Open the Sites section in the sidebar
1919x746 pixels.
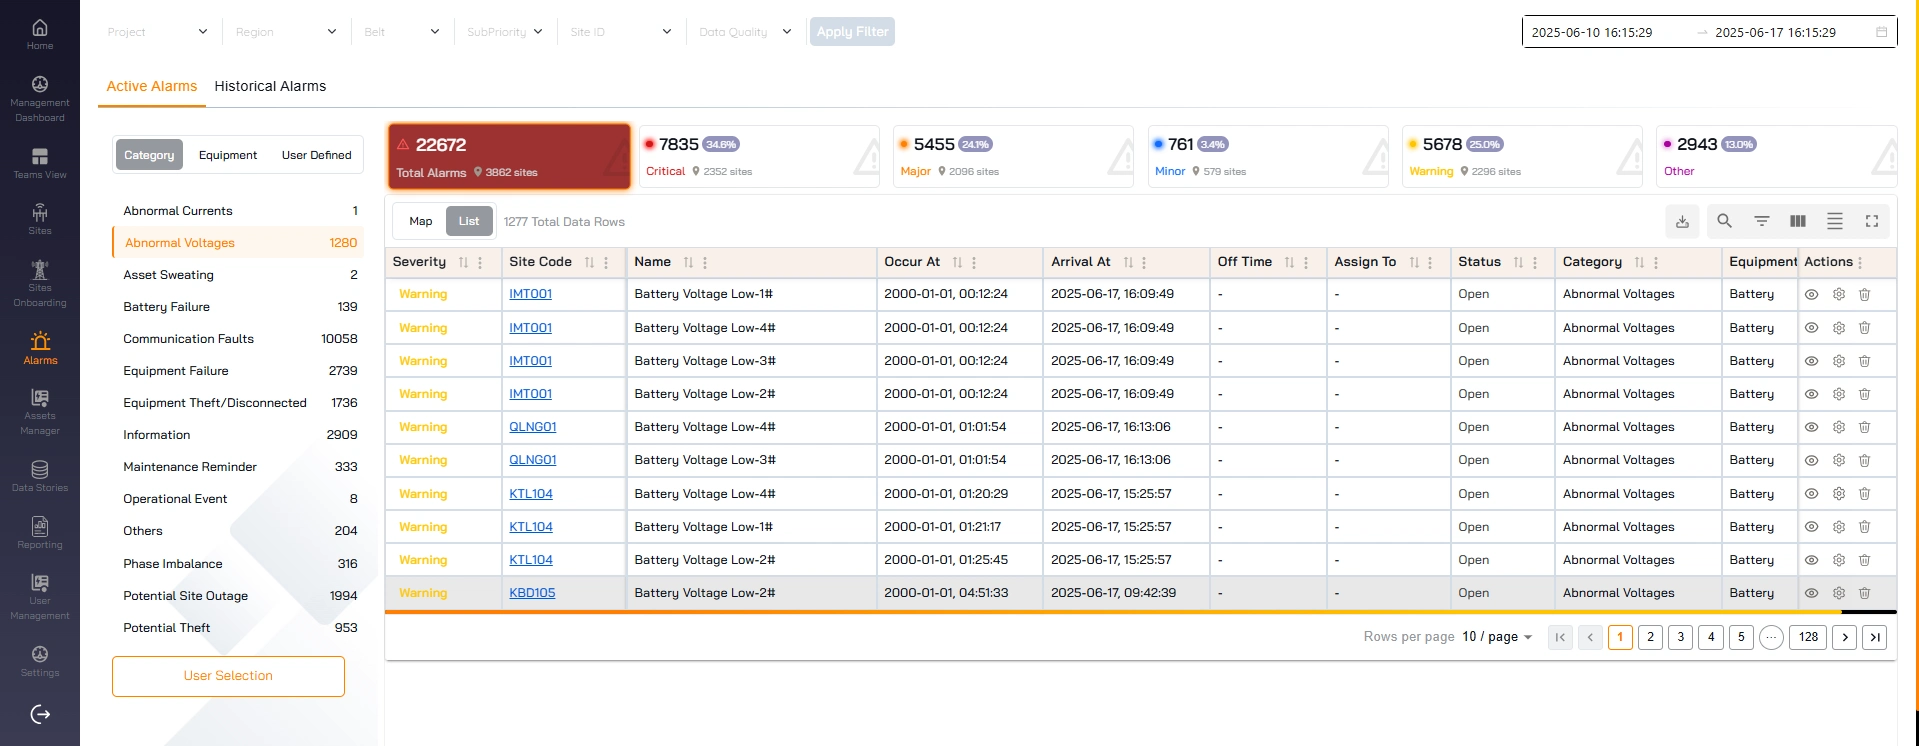tap(40, 219)
